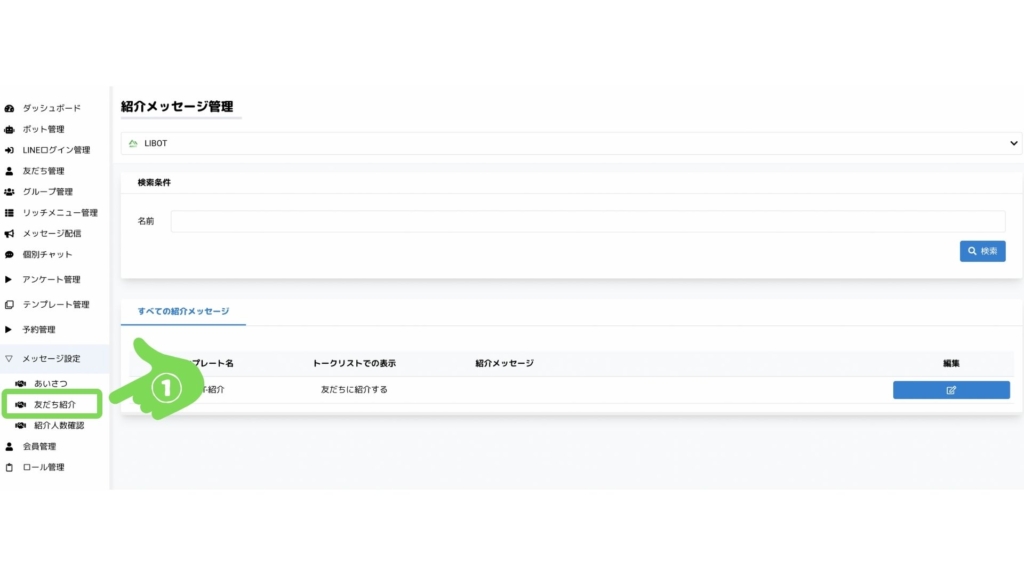The width and height of the screenshot is (1024, 576).
Task: Click the blue edit button in the row
Action: pyautogui.click(x=950, y=390)
